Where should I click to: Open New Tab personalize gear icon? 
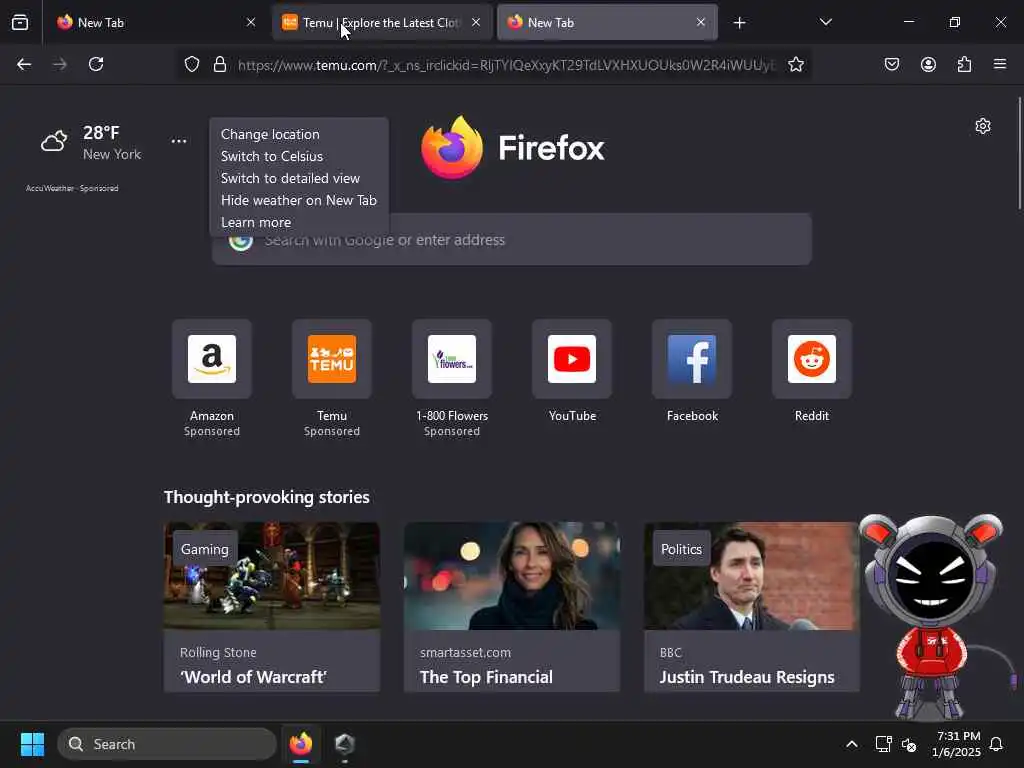point(983,126)
